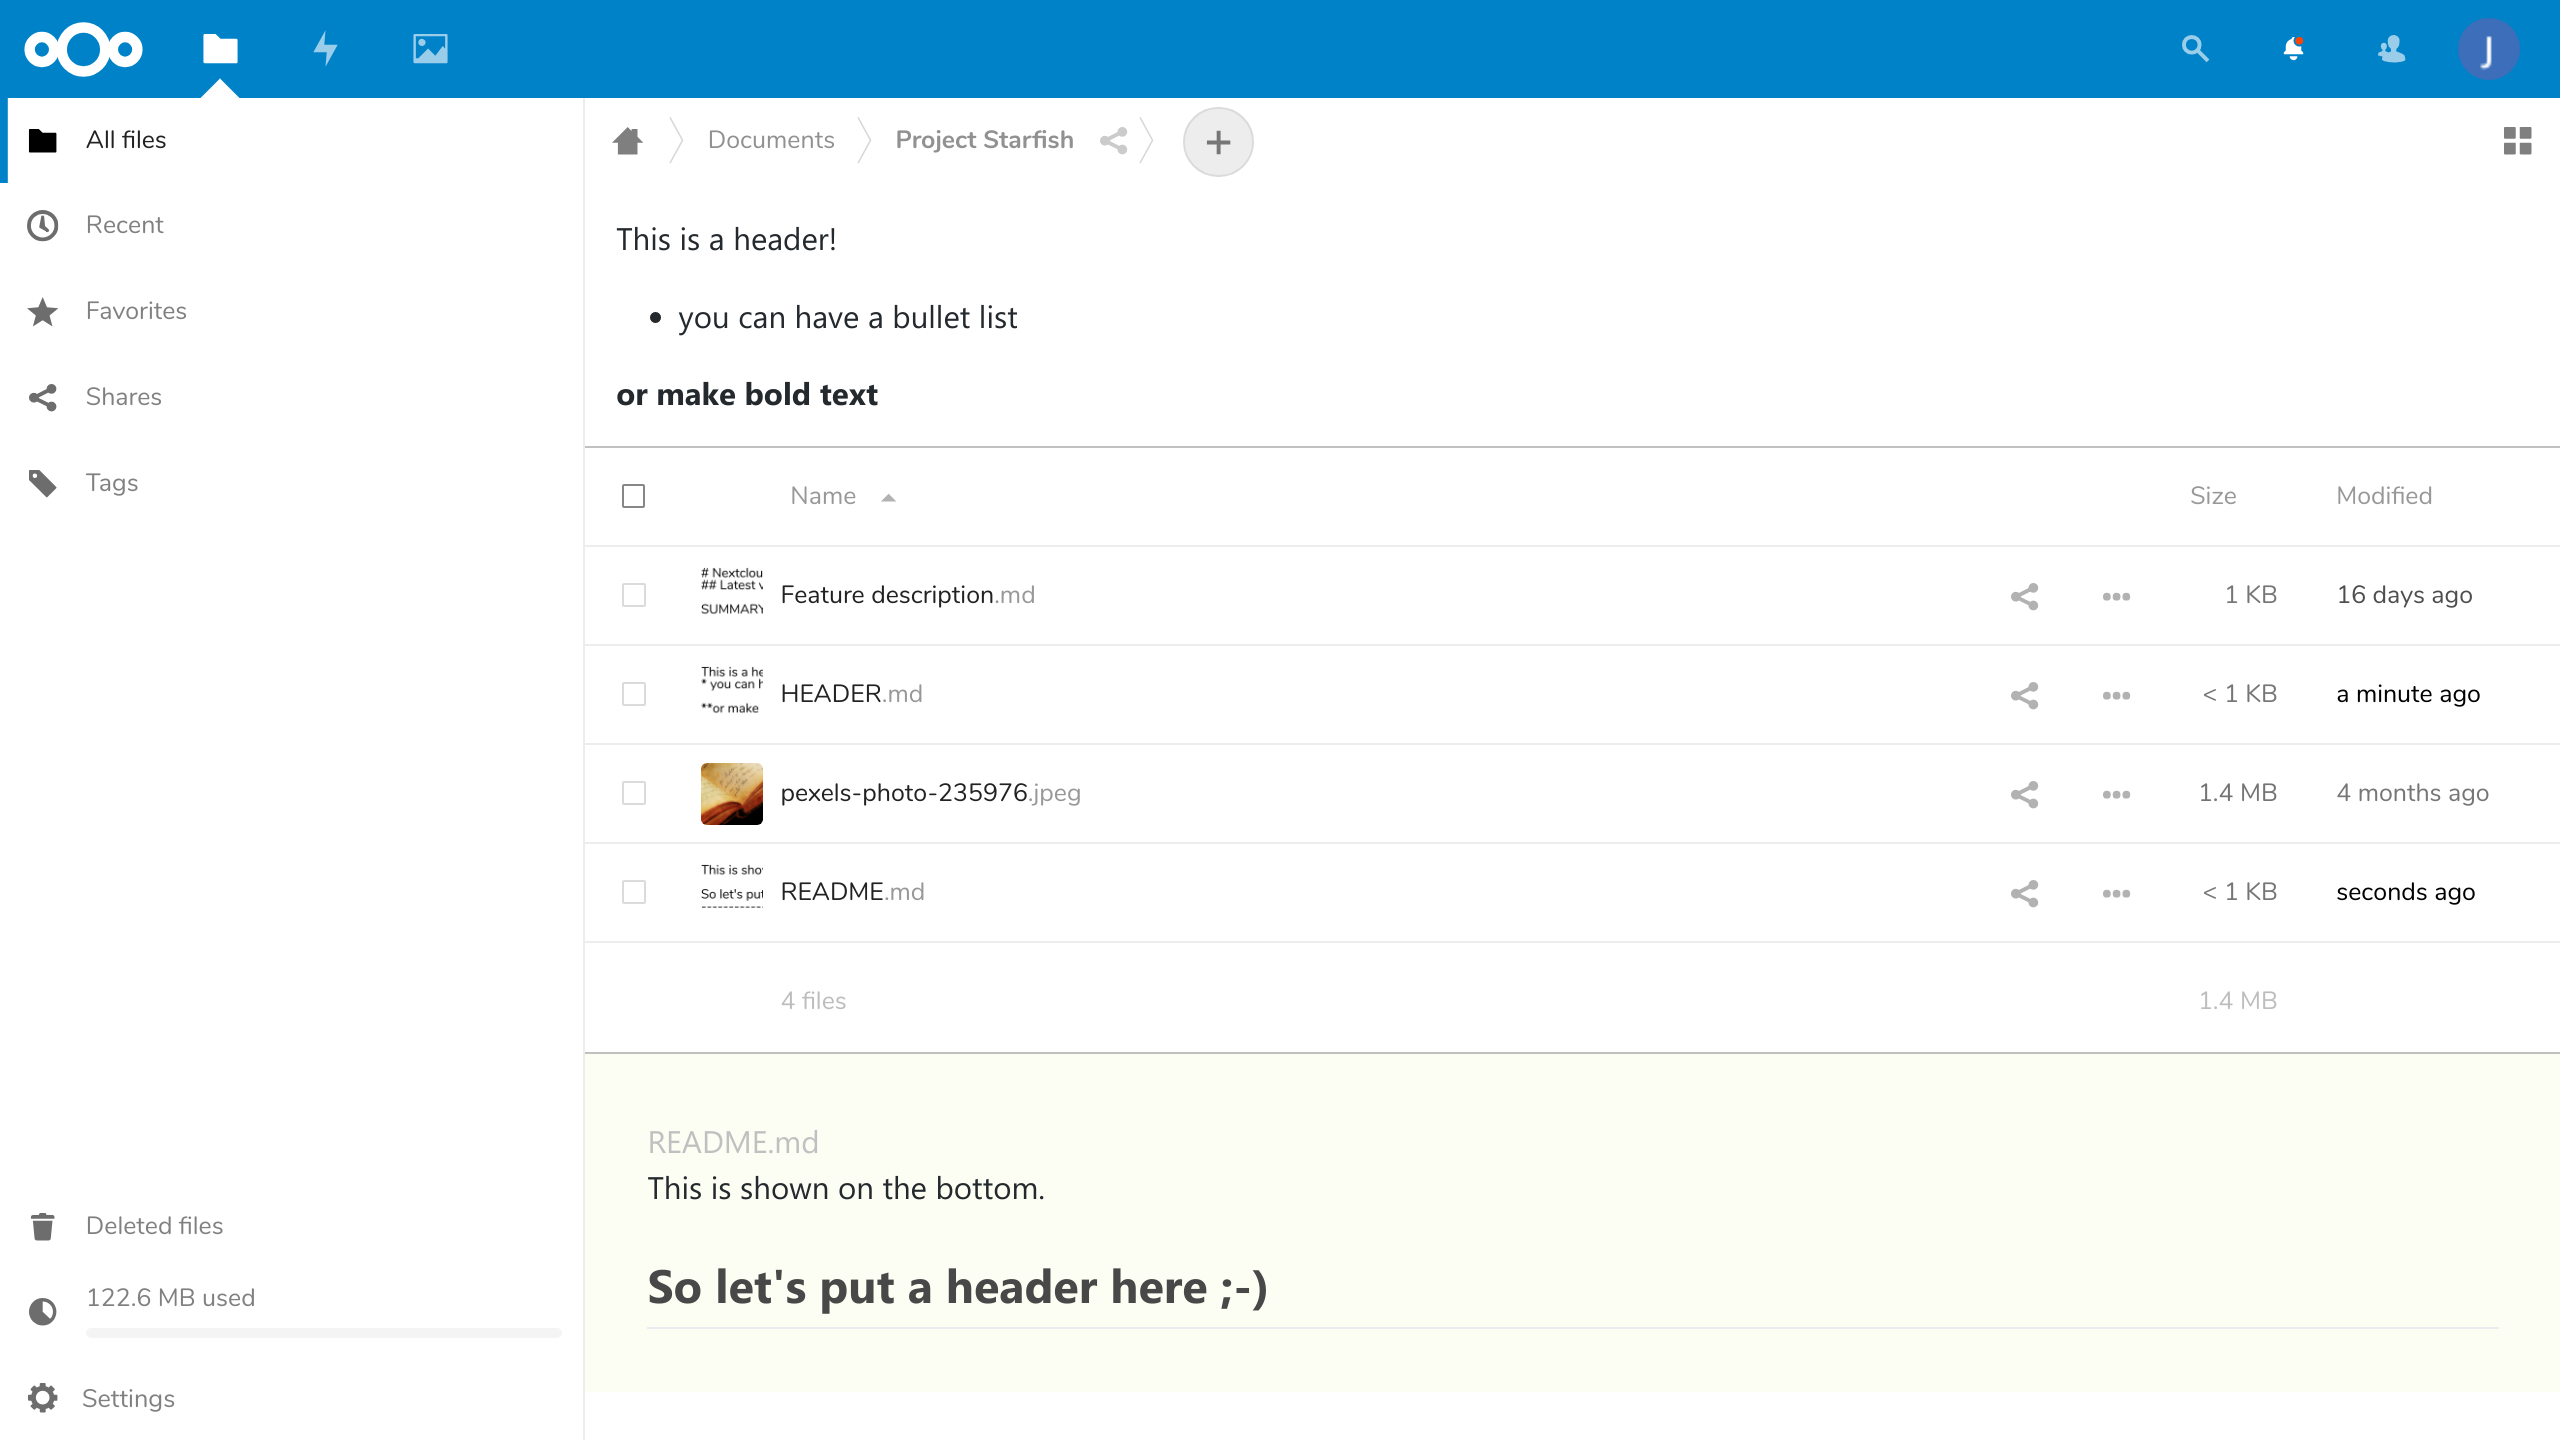Open the HEADER.md file

click(851, 694)
